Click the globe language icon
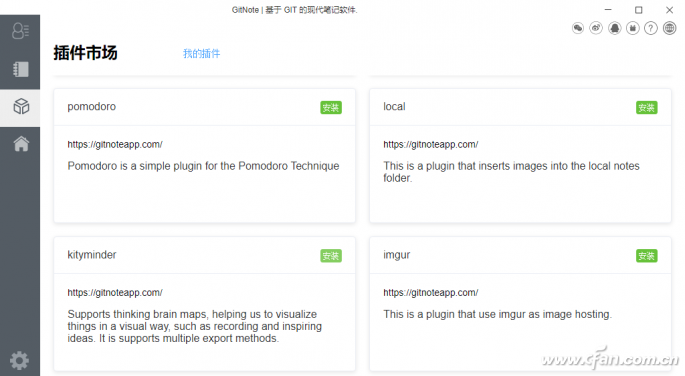The width and height of the screenshot is (685, 376). coord(669,28)
